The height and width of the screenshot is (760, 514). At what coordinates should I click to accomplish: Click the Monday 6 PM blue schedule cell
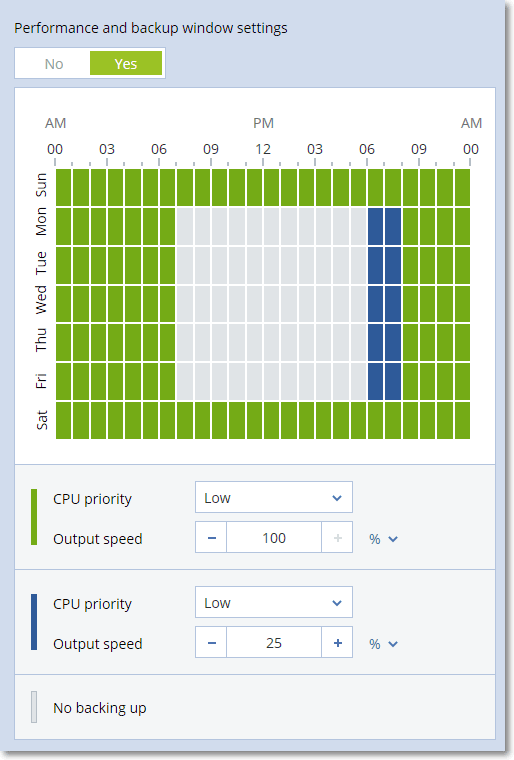tap(375, 226)
